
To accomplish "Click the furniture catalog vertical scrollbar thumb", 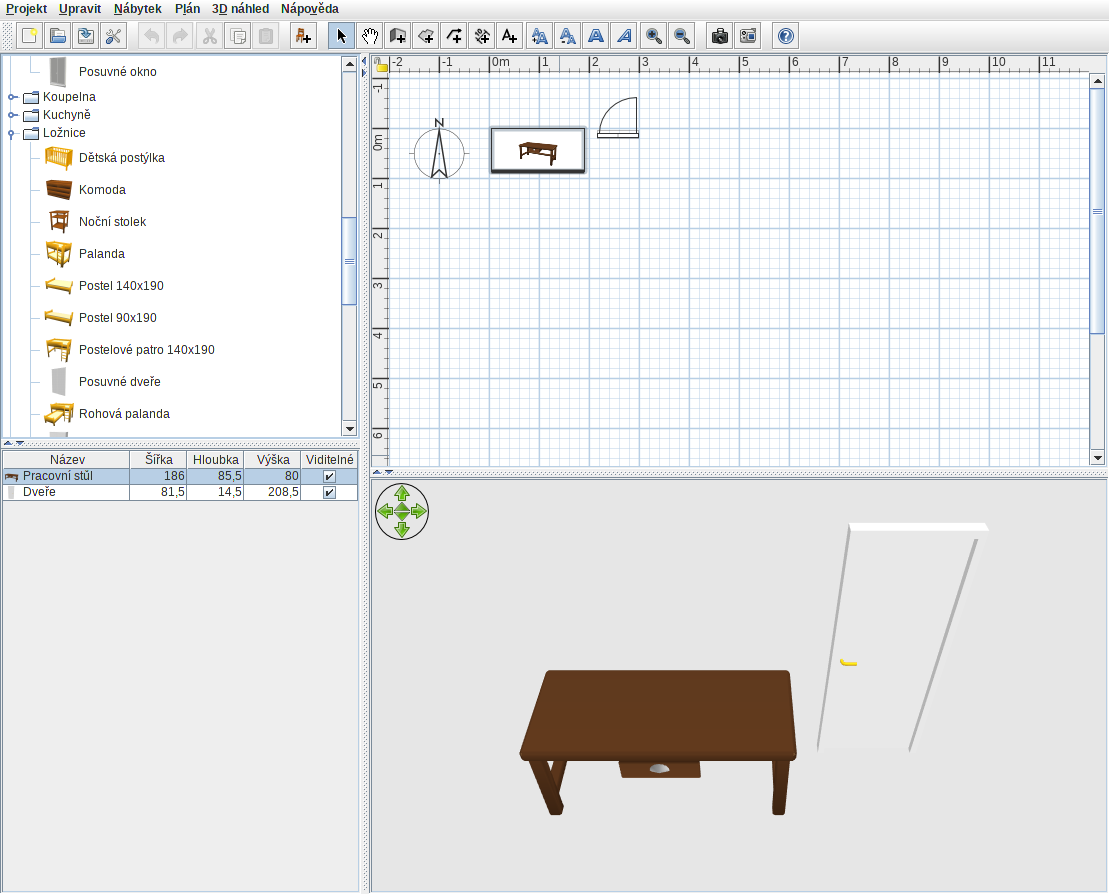I will click(349, 261).
